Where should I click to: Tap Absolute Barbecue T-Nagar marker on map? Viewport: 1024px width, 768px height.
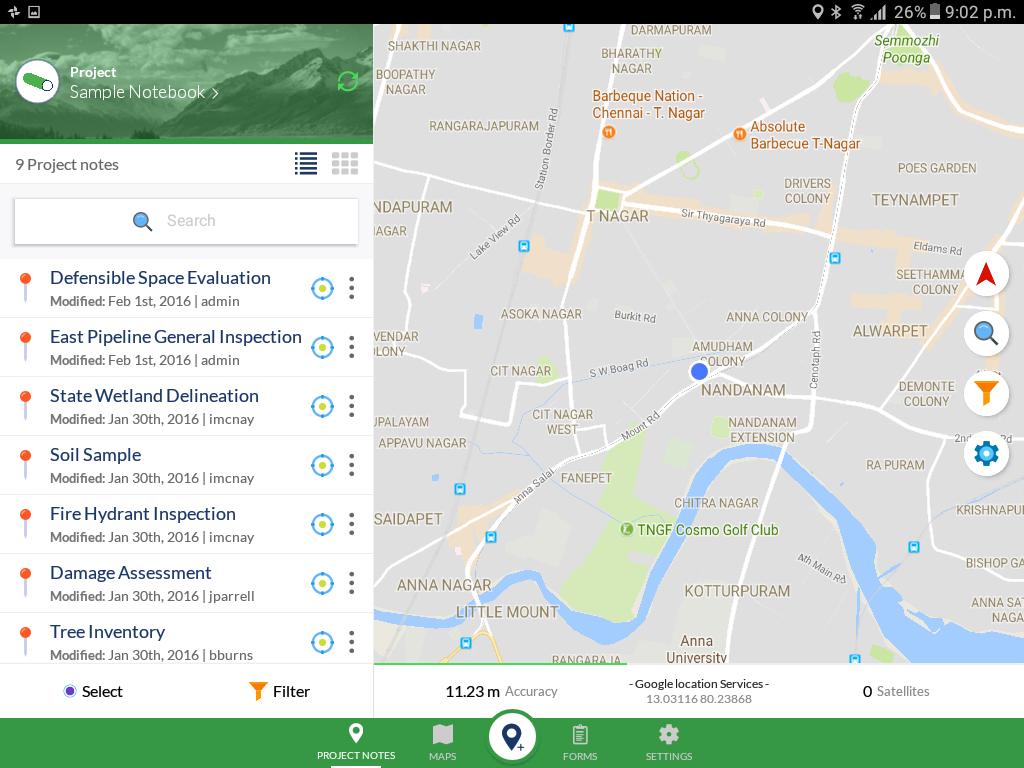(x=739, y=134)
